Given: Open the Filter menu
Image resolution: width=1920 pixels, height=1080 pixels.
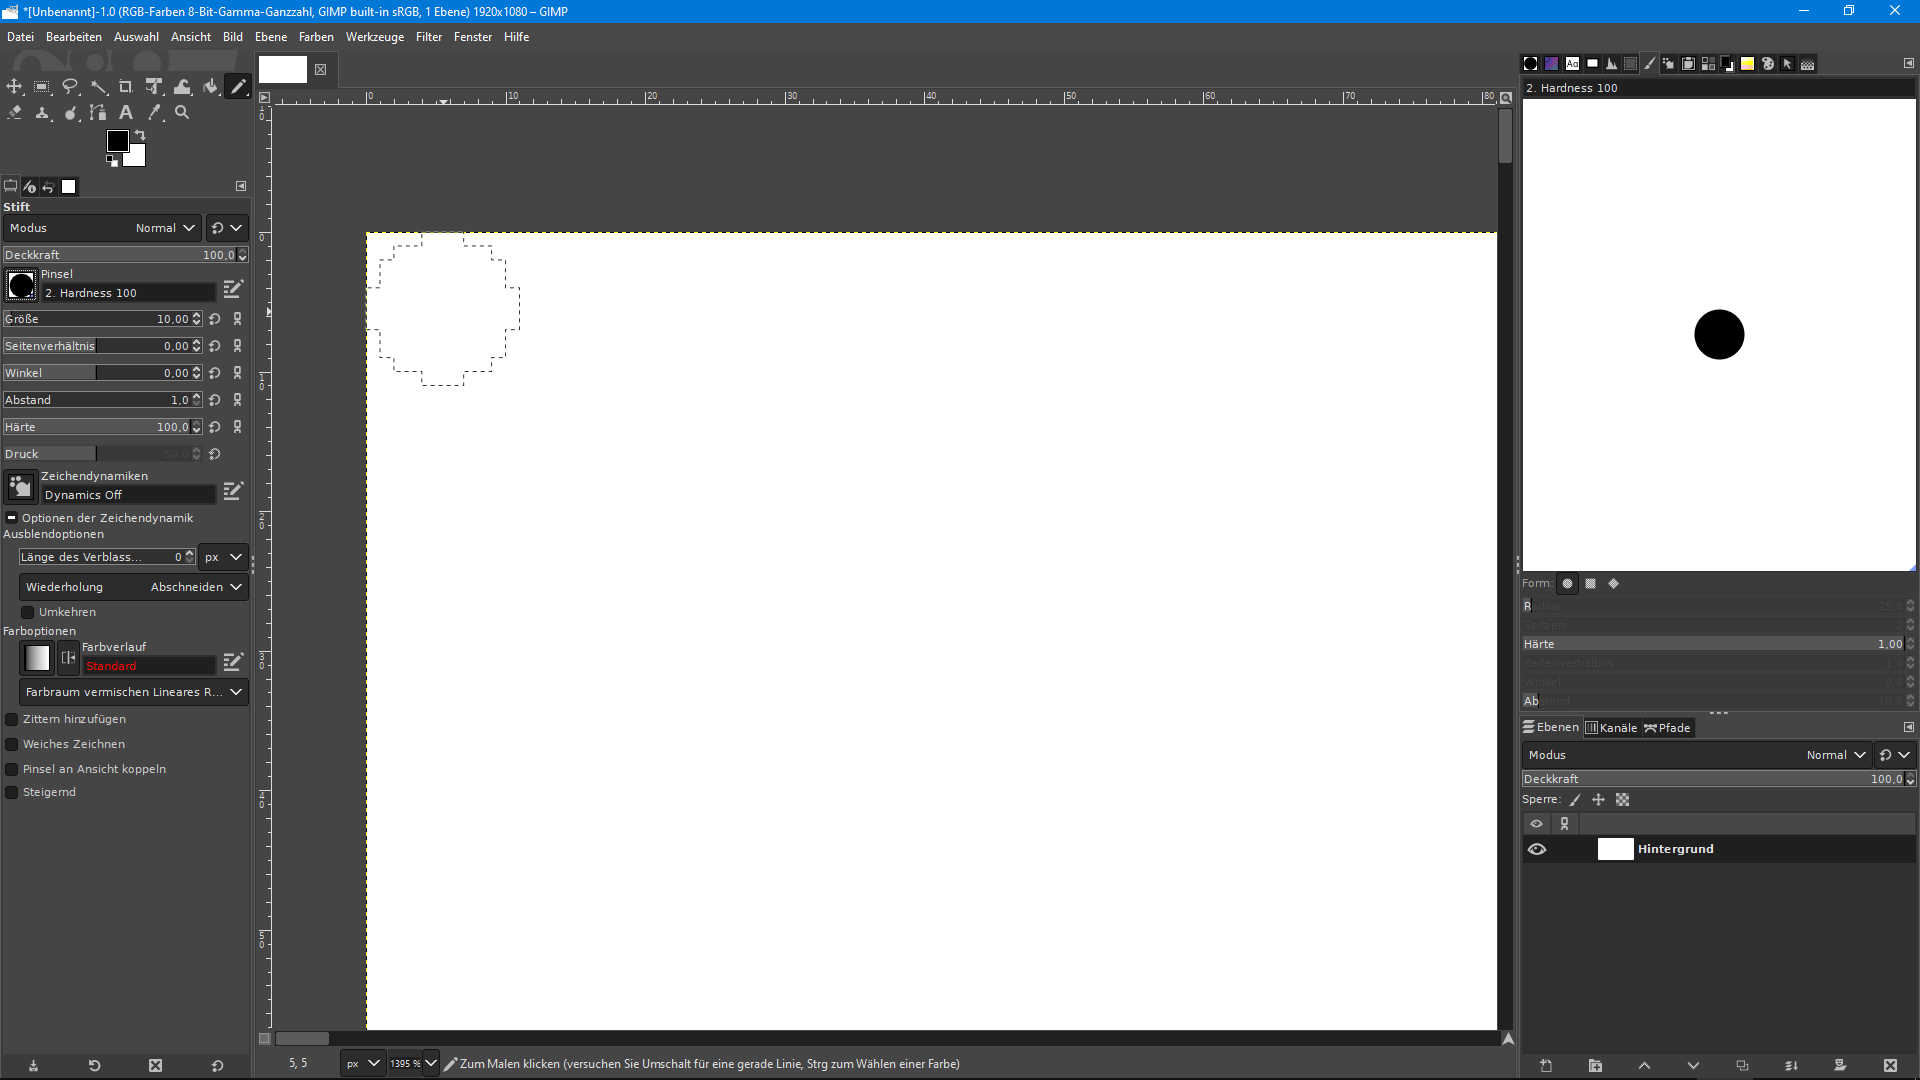Looking at the screenshot, I should pyautogui.click(x=428, y=37).
